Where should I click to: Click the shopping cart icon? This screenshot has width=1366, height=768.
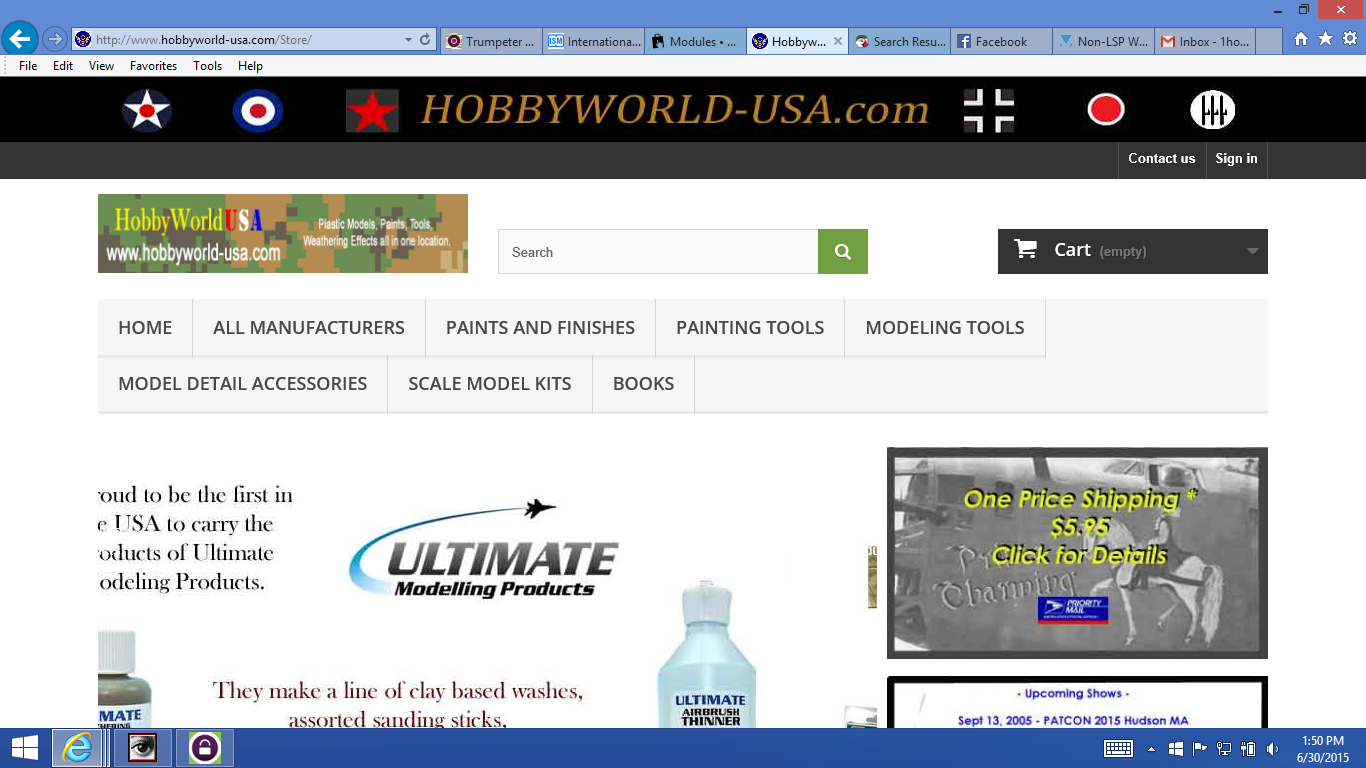1026,249
